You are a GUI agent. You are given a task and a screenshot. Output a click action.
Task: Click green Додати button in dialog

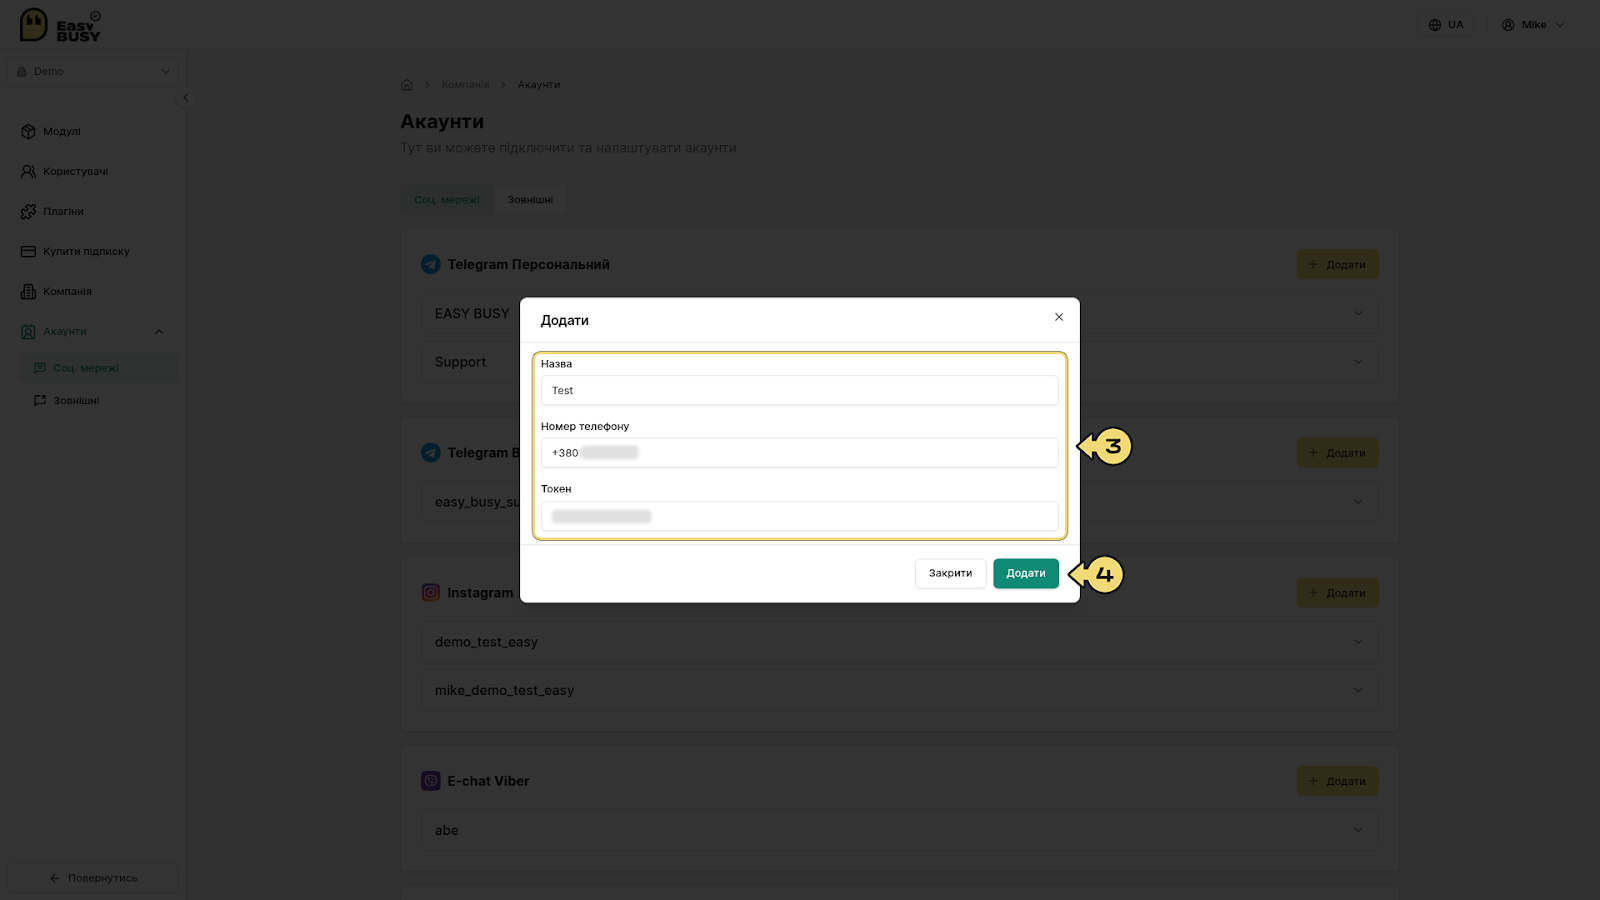coord(1026,573)
